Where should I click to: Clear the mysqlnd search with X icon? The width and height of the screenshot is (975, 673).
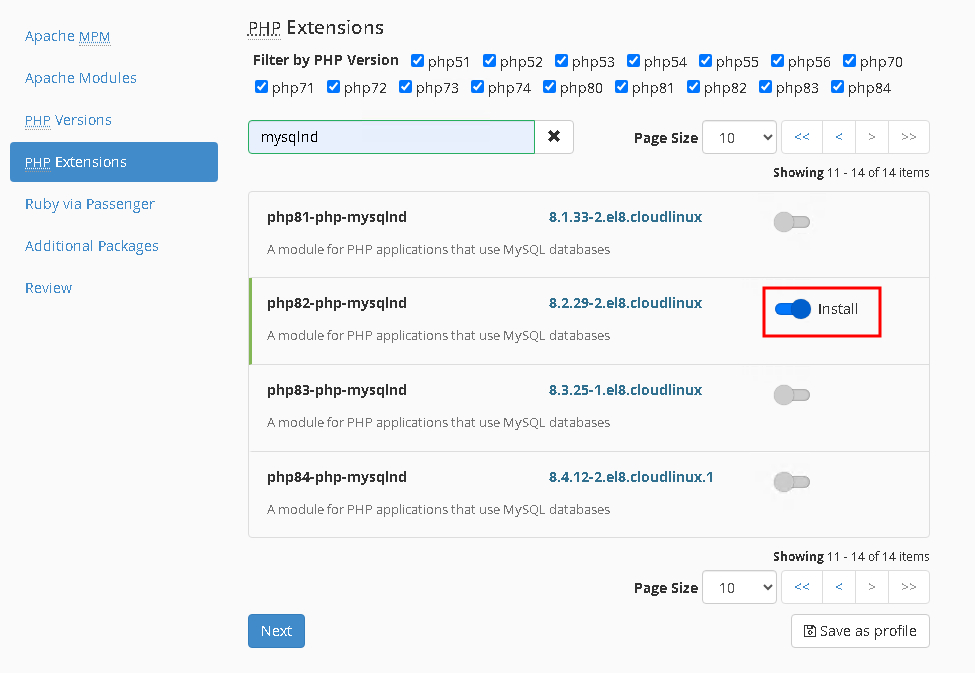(554, 137)
